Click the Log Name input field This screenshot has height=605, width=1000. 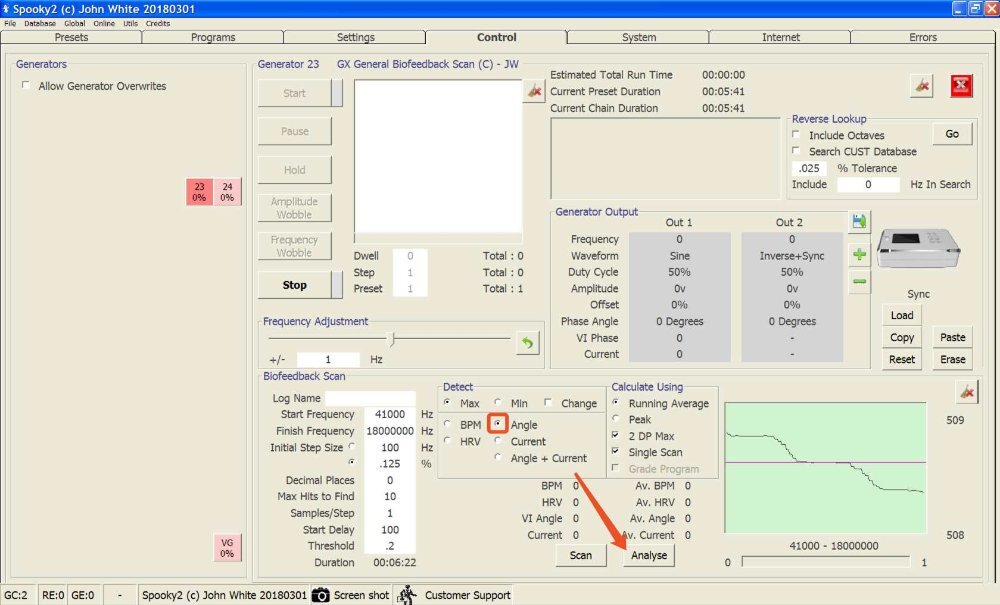click(x=370, y=398)
